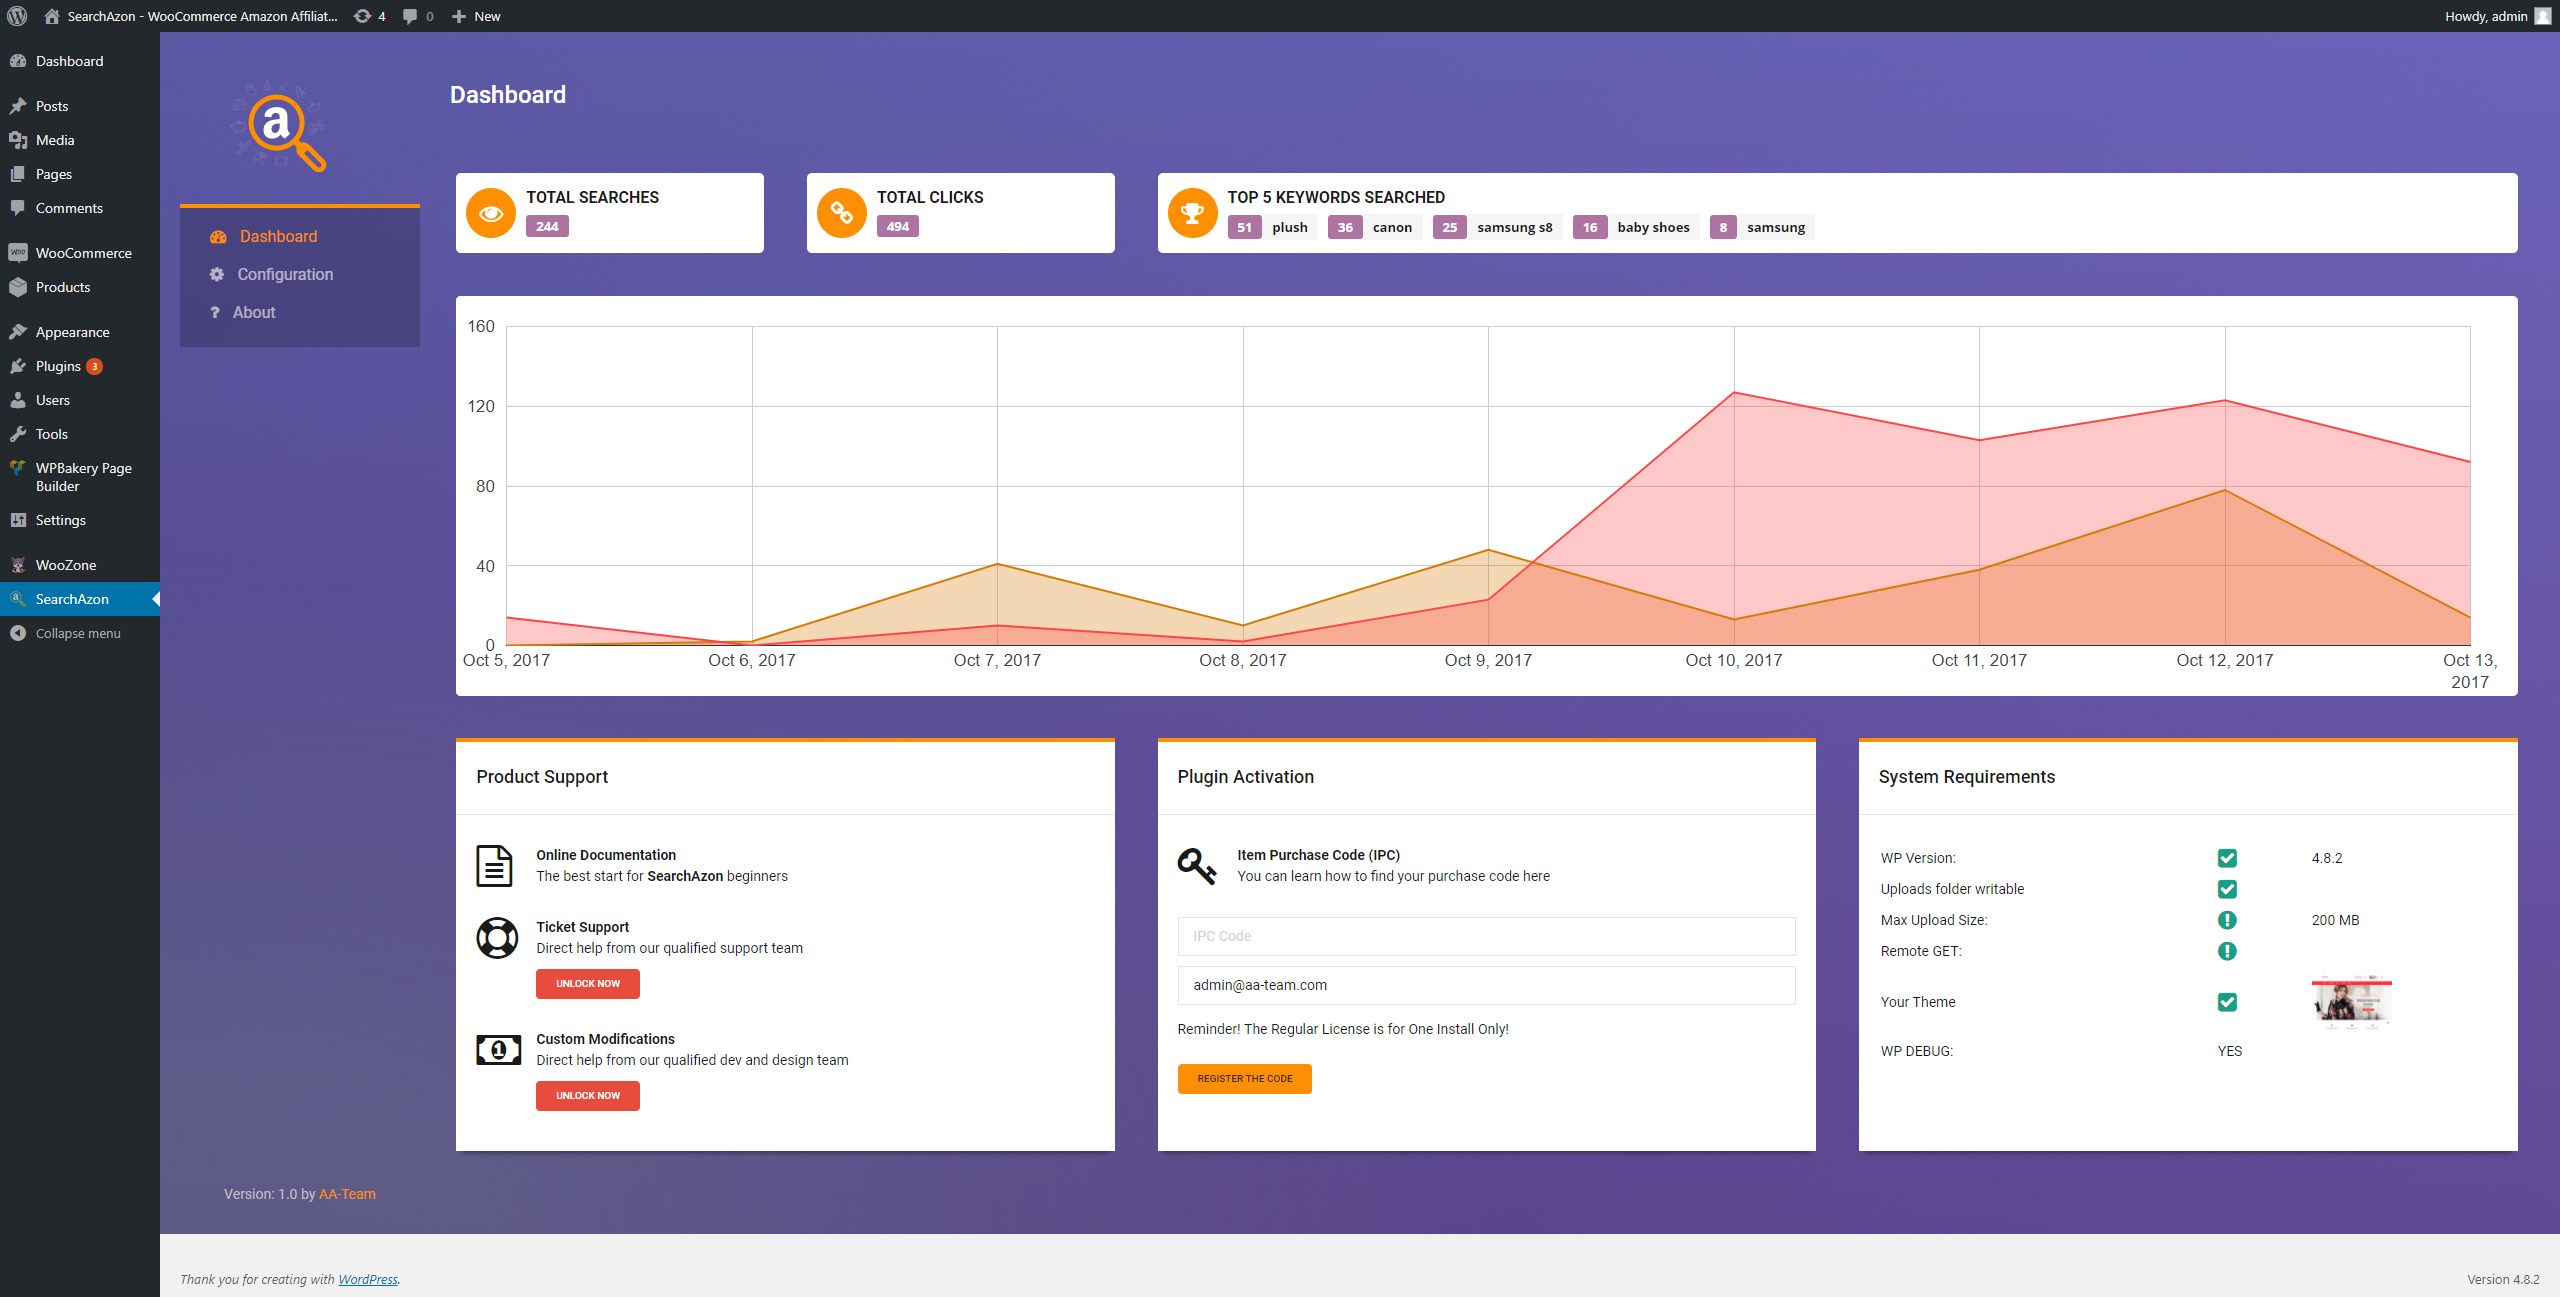
Task: Click the Item Purchase Code key icon
Action: [x=1196, y=866]
